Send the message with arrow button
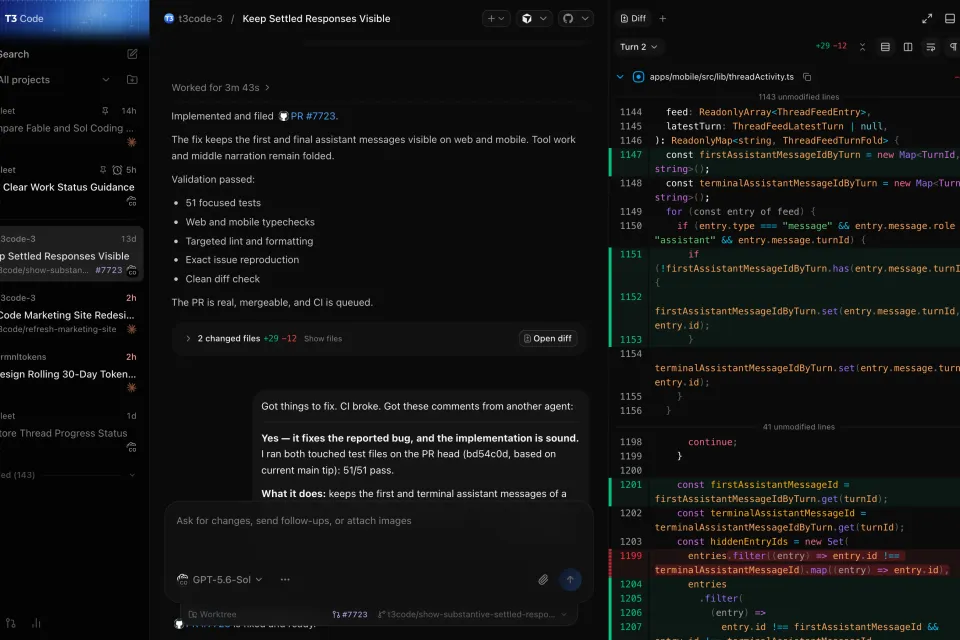 click(x=570, y=579)
